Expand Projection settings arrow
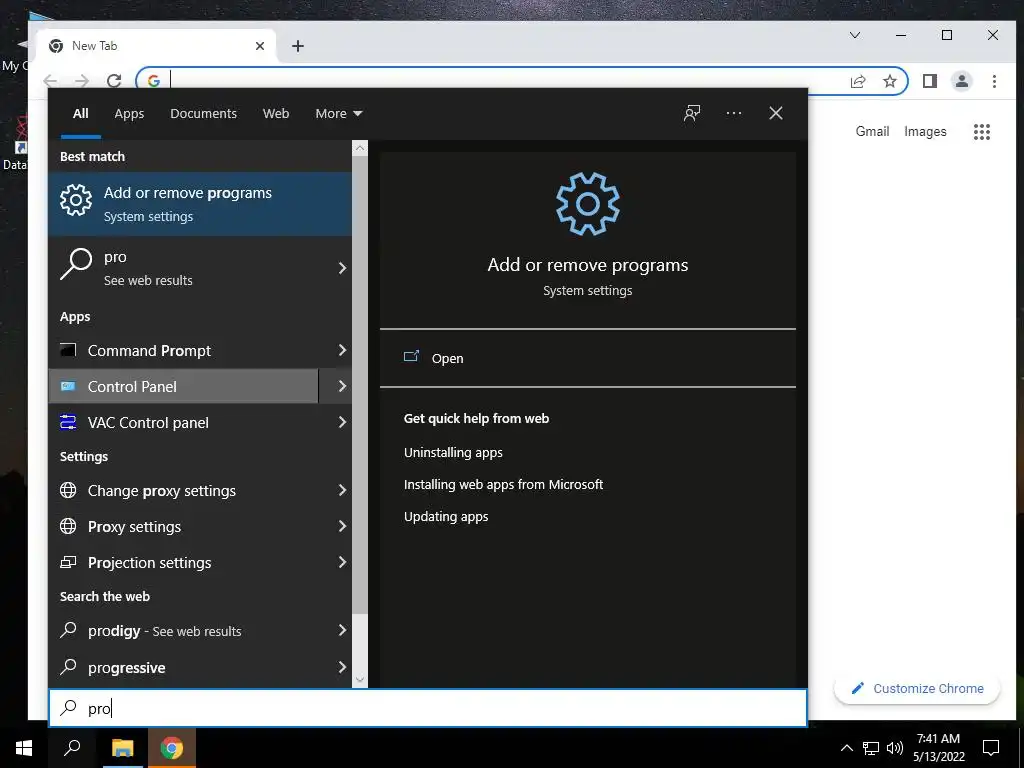Viewport: 1024px width, 768px height. pyautogui.click(x=342, y=562)
